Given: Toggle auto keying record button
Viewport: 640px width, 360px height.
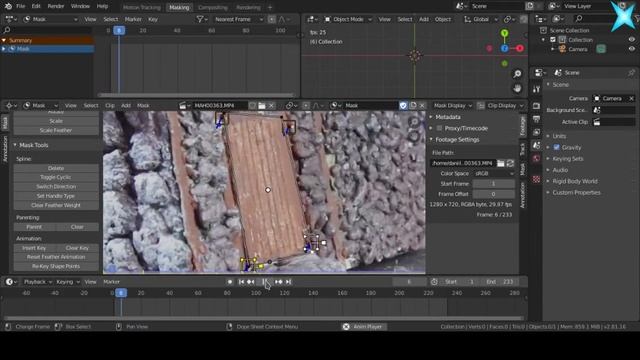Looking at the screenshot, I should click(230, 282).
